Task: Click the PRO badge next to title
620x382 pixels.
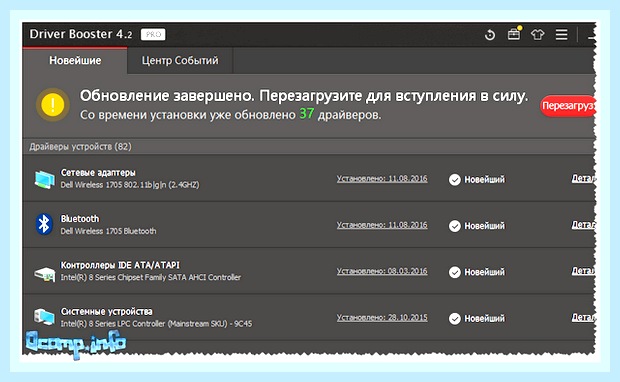Action: pos(153,34)
